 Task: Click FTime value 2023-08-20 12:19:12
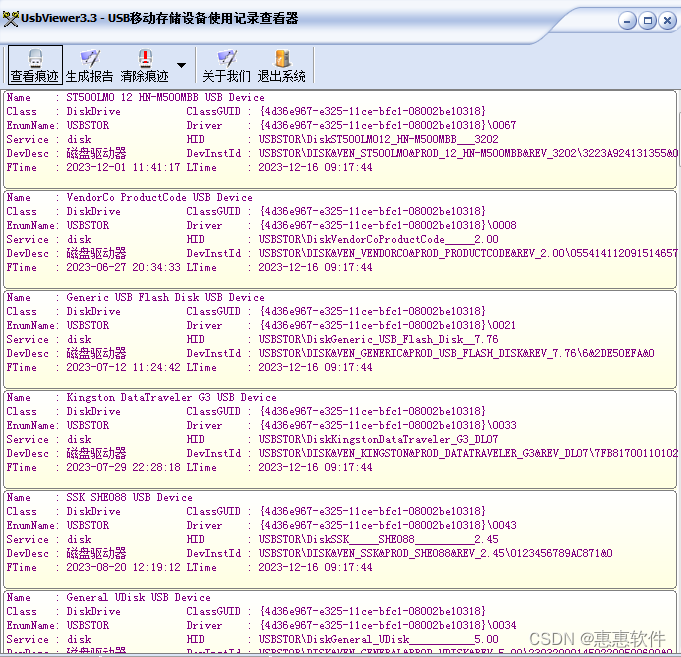tap(123, 567)
